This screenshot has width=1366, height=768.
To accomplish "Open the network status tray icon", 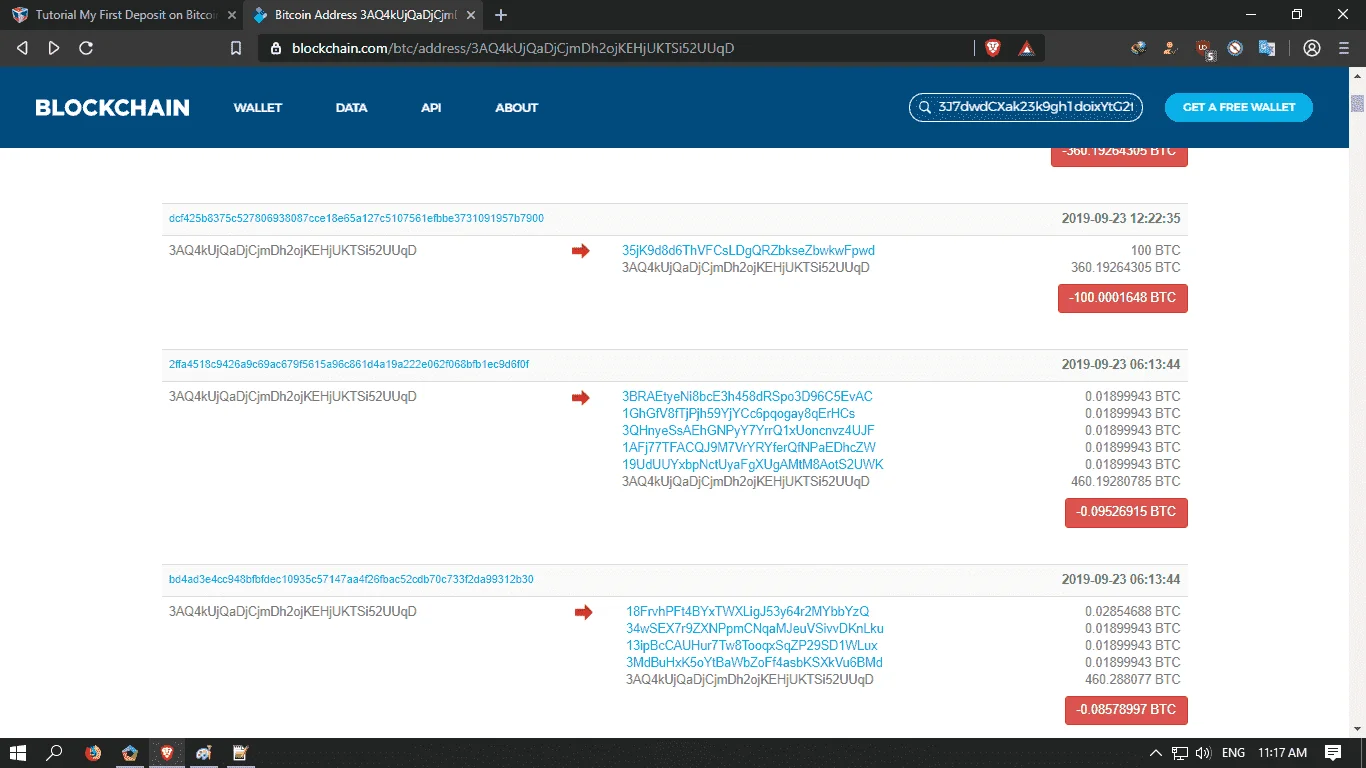I will (x=1180, y=753).
